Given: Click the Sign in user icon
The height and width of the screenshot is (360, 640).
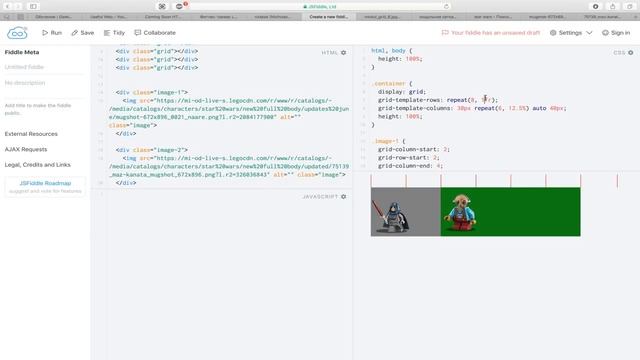Looking at the screenshot, I should click(x=605, y=33).
